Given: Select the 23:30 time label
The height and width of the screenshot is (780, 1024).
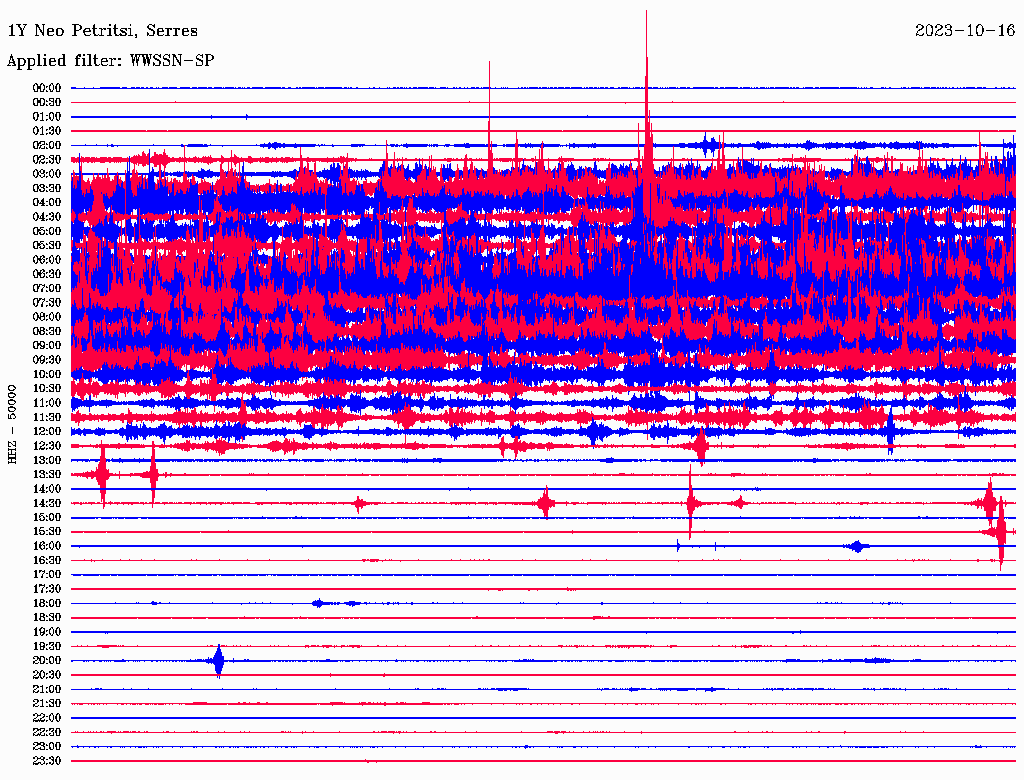Looking at the screenshot, I should pos(48,761).
